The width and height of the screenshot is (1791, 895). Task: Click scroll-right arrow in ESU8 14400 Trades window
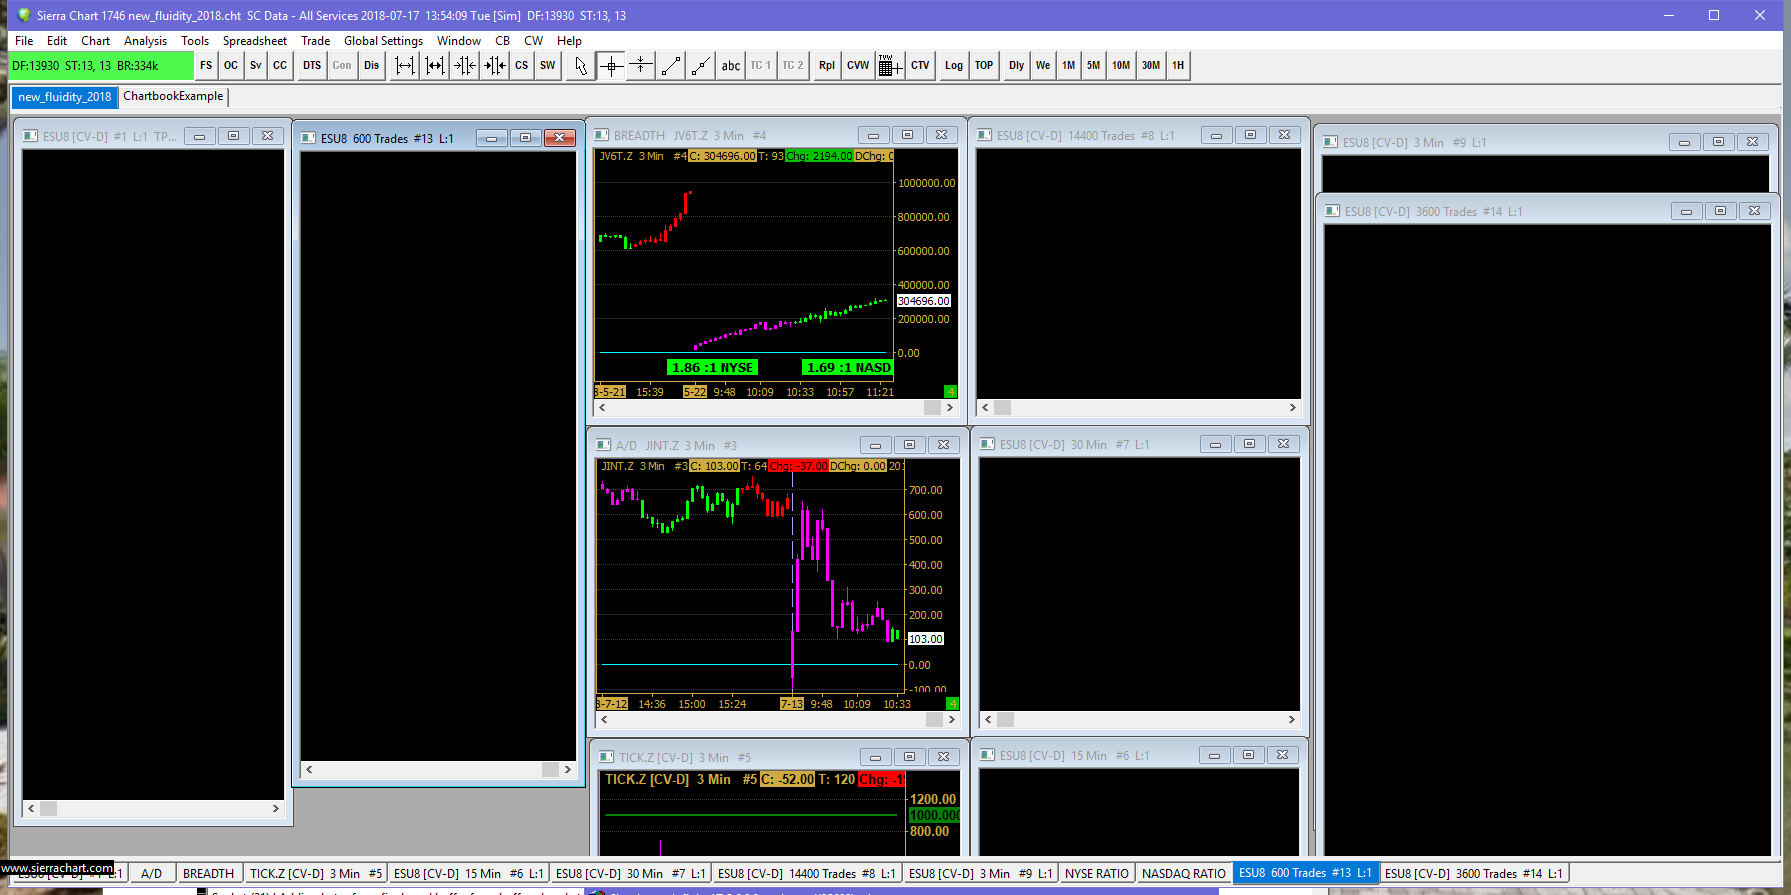click(x=1292, y=408)
